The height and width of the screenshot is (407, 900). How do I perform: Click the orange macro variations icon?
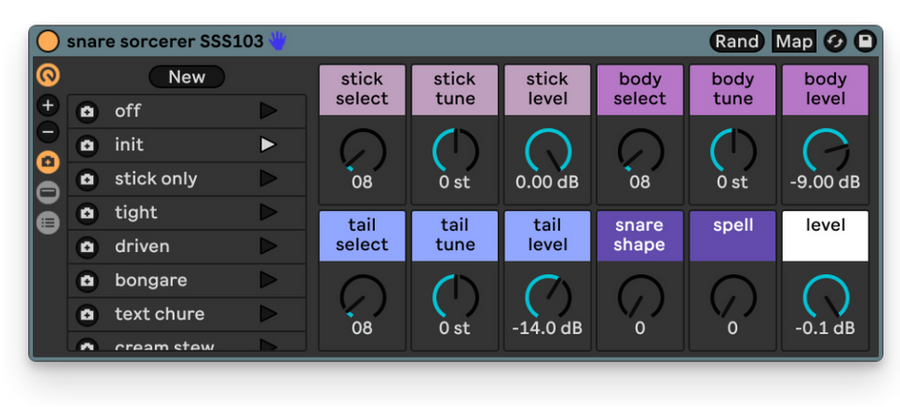pyautogui.click(x=48, y=75)
